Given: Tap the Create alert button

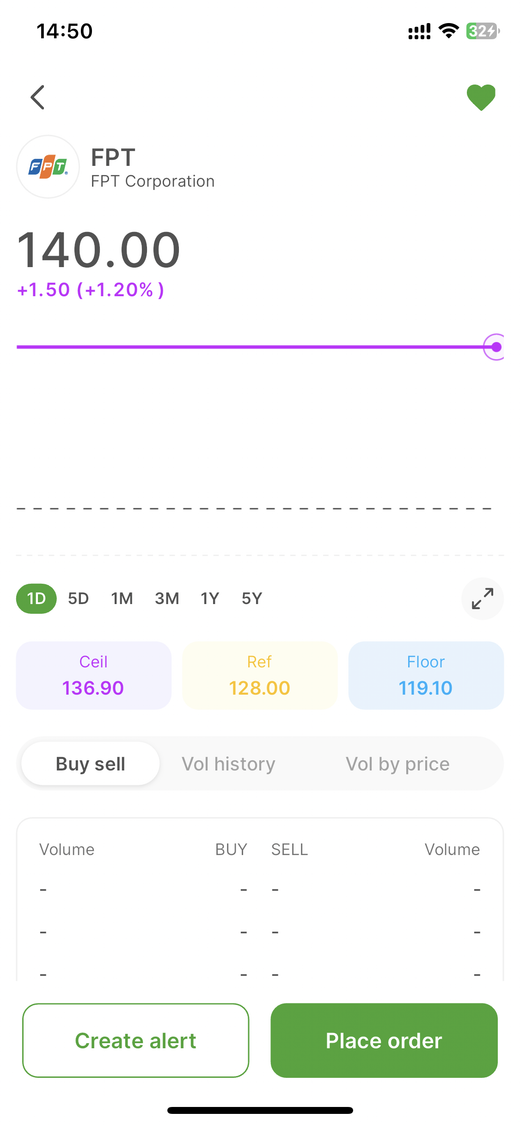Looking at the screenshot, I should click(x=136, y=1040).
